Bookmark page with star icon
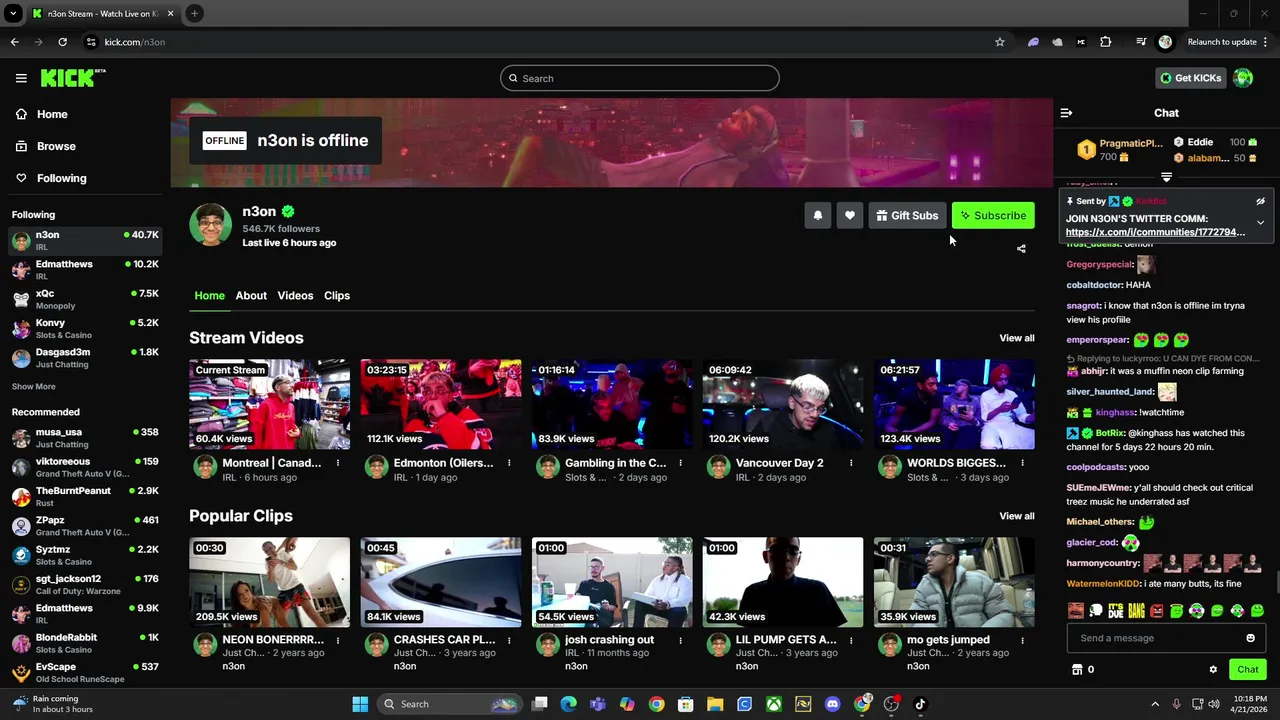Screen dimensions: 1280x720 click(x=999, y=42)
